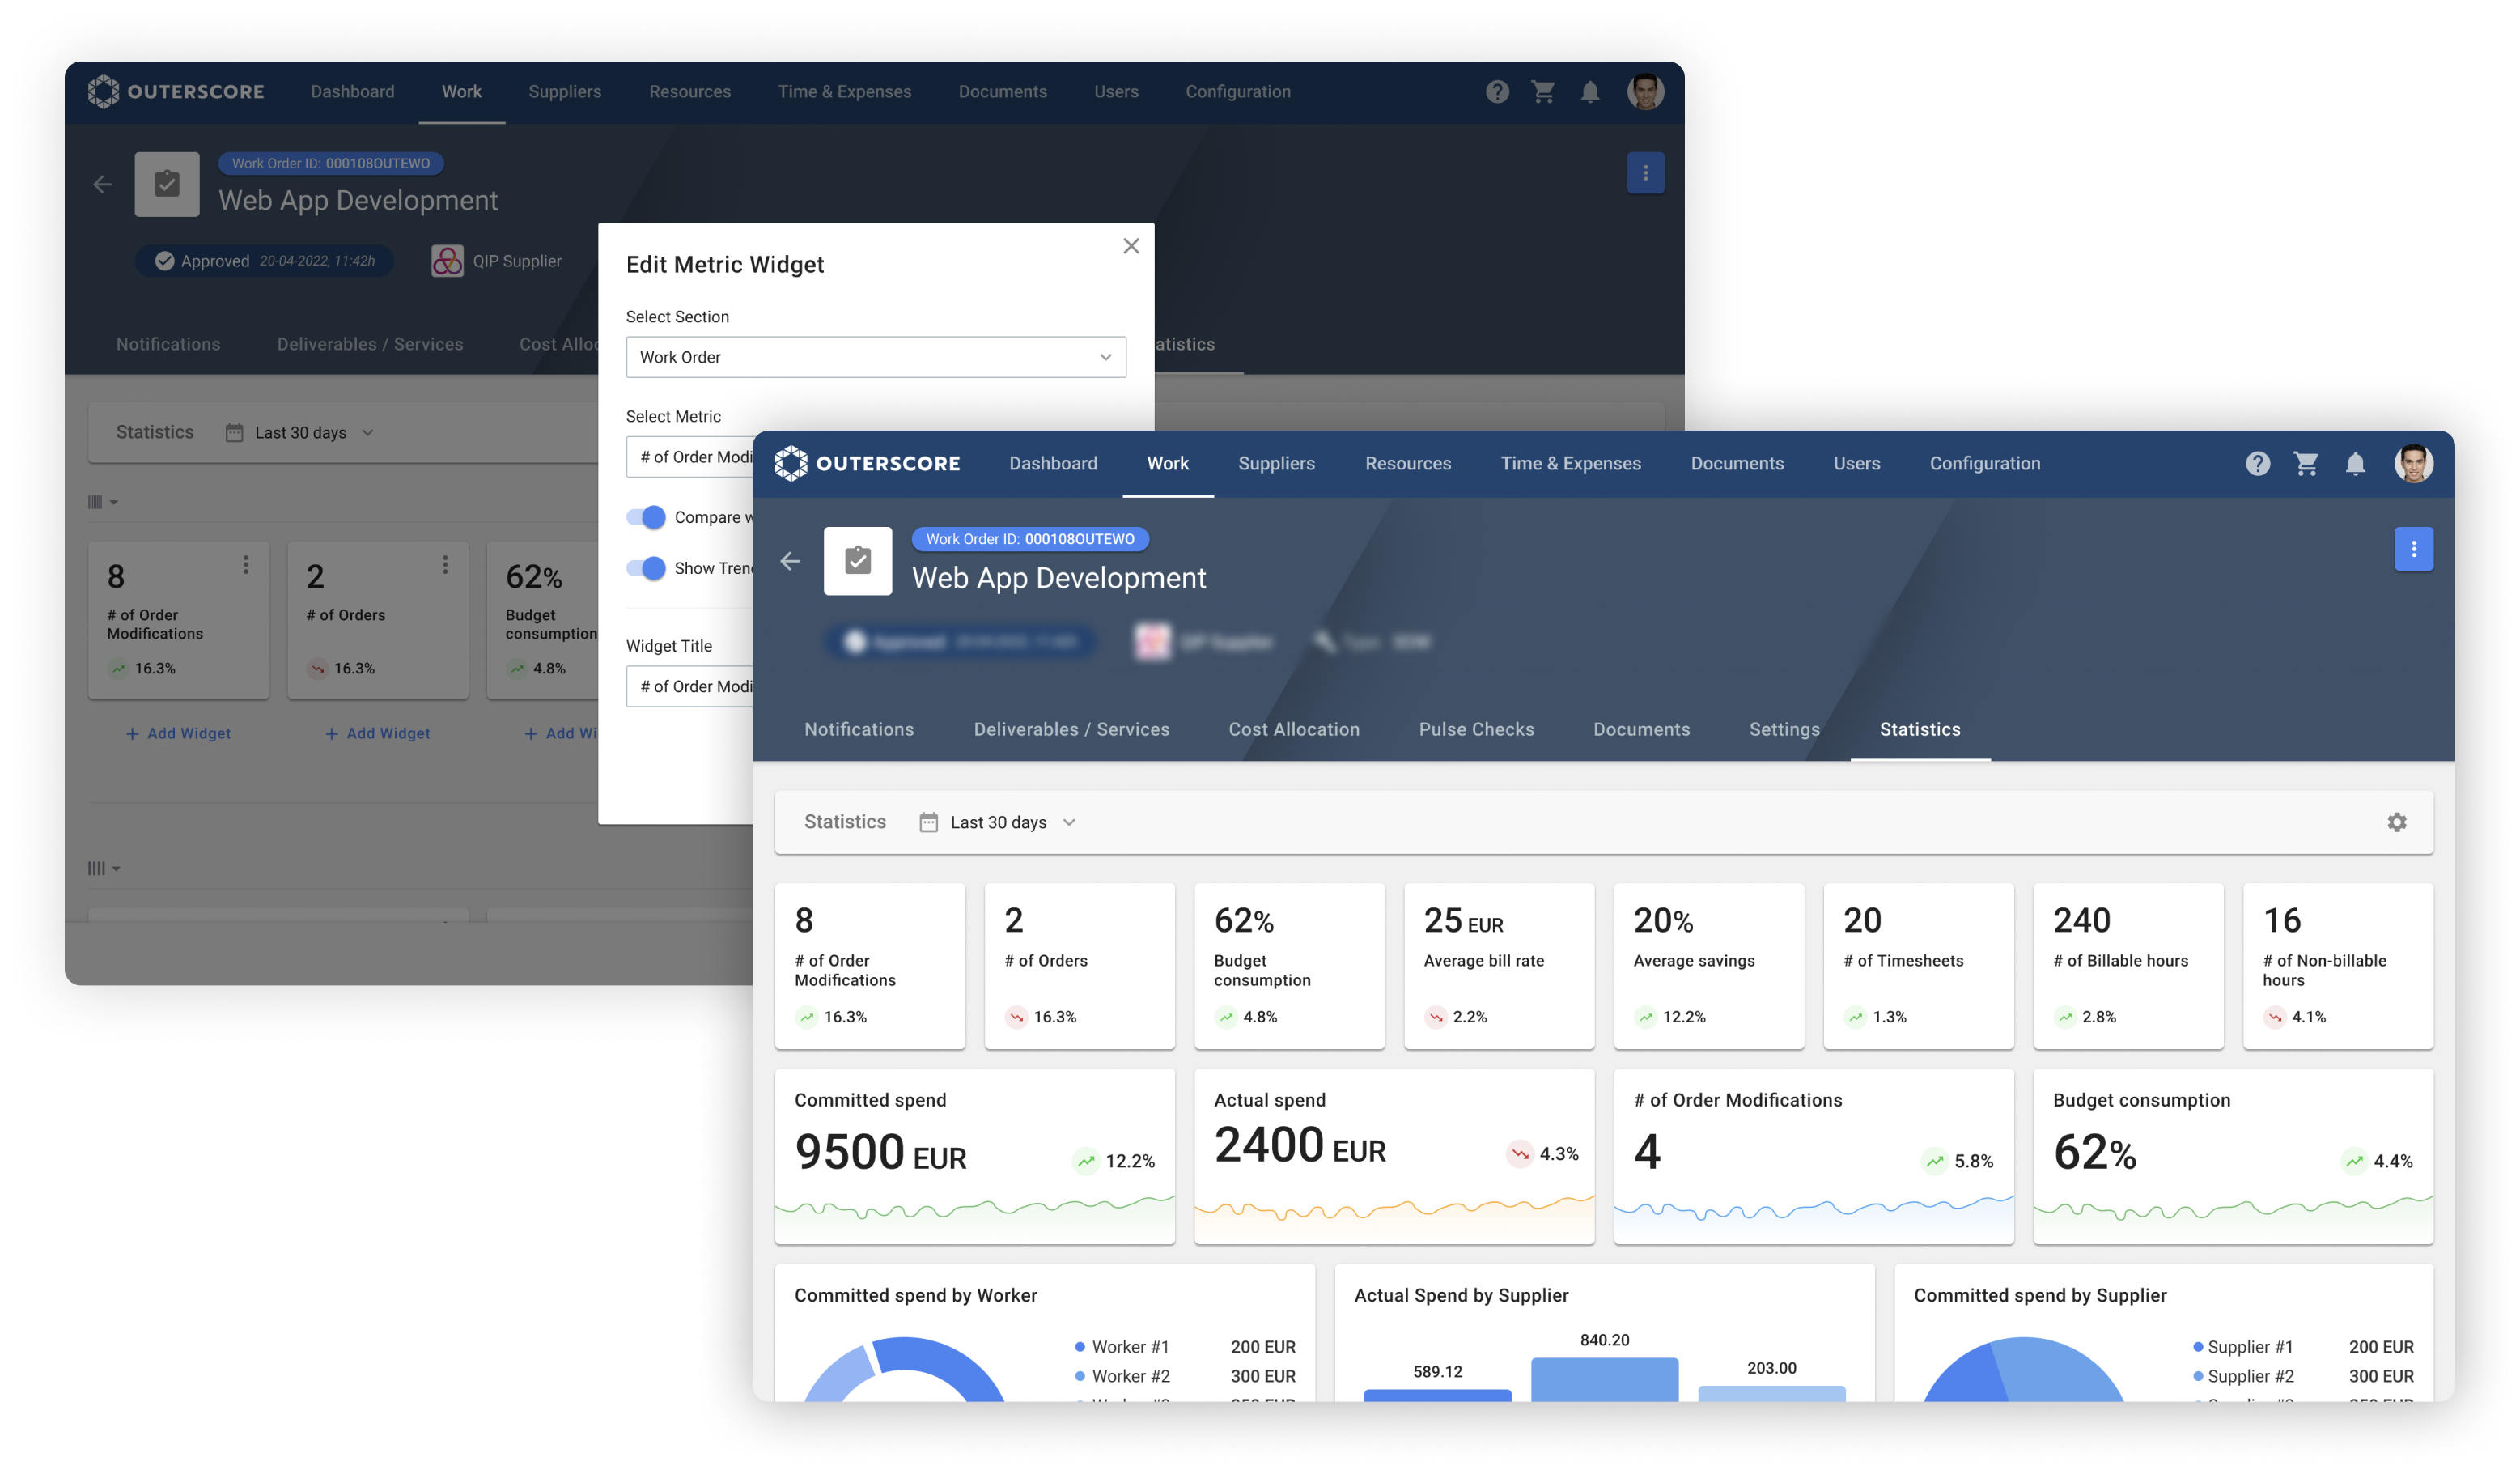
Task: Disable the Show Trend toggle
Action: click(x=646, y=568)
